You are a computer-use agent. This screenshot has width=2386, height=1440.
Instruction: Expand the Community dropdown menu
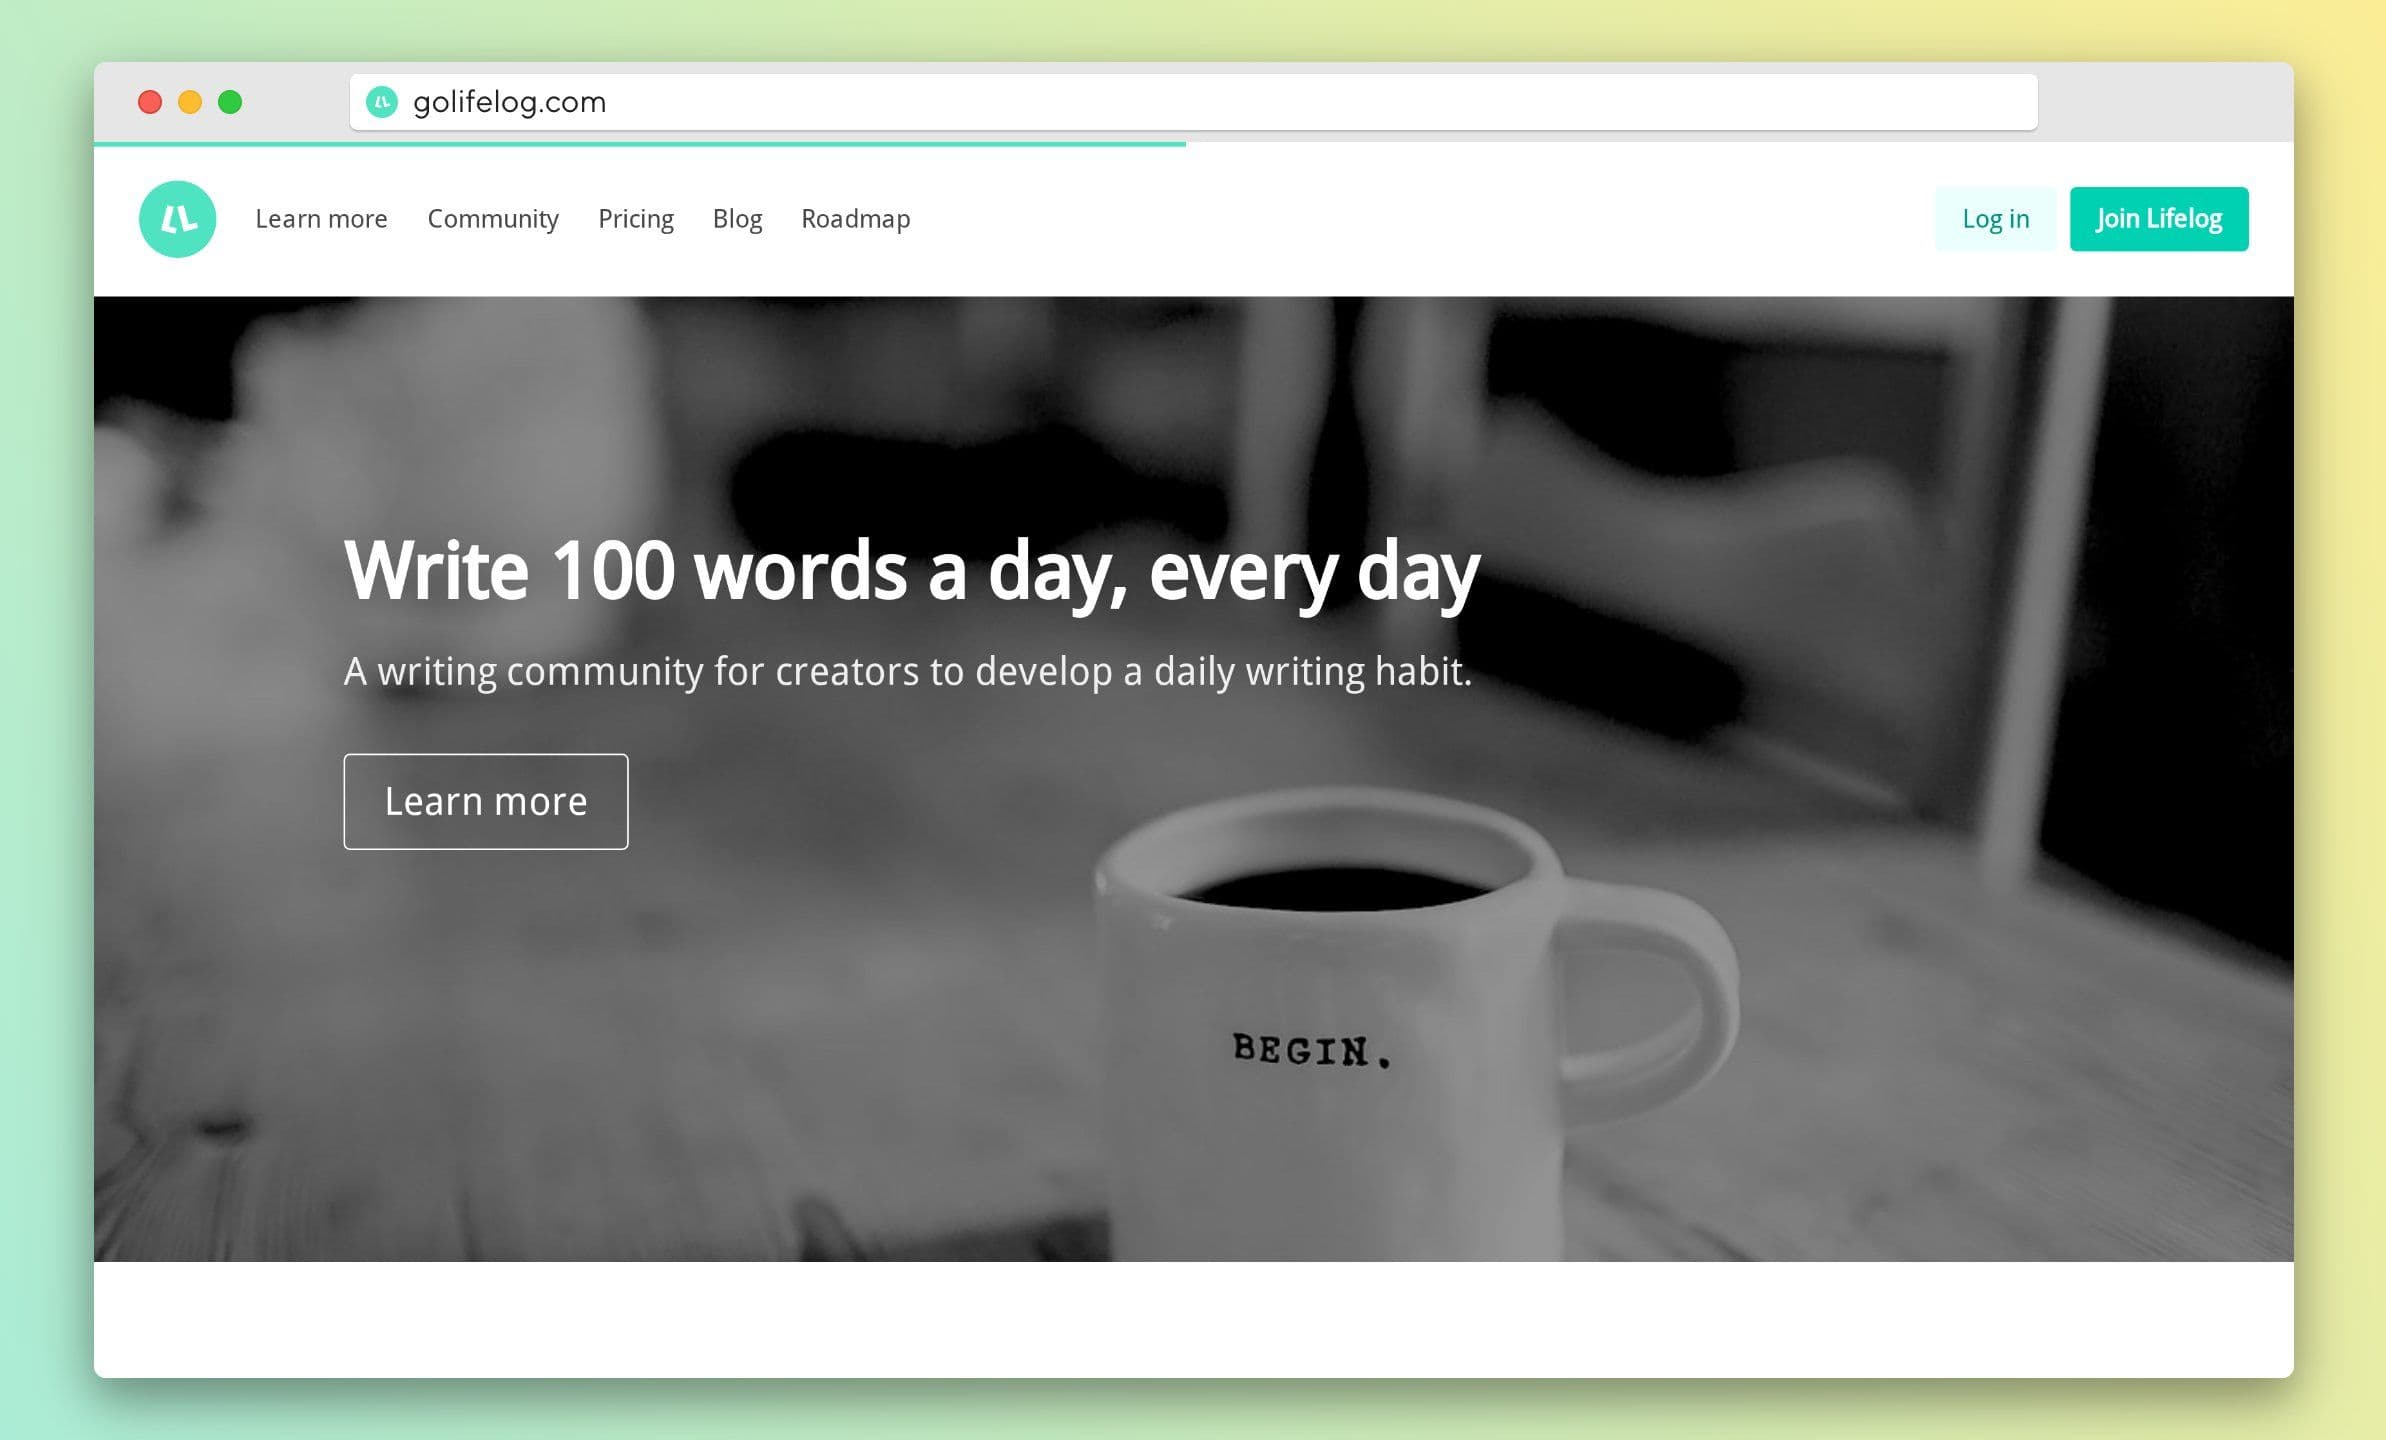(493, 218)
